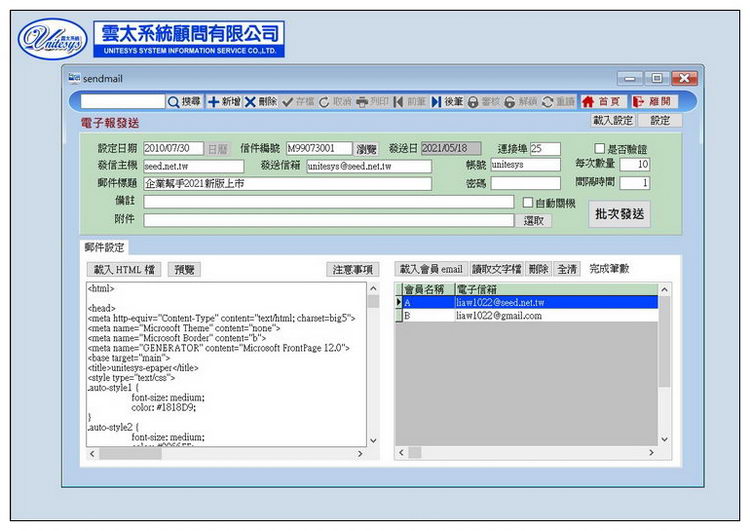Click the 郵件標題 subject input field
Image resolution: width=750 pixels, height=531 pixels.
(x=287, y=184)
